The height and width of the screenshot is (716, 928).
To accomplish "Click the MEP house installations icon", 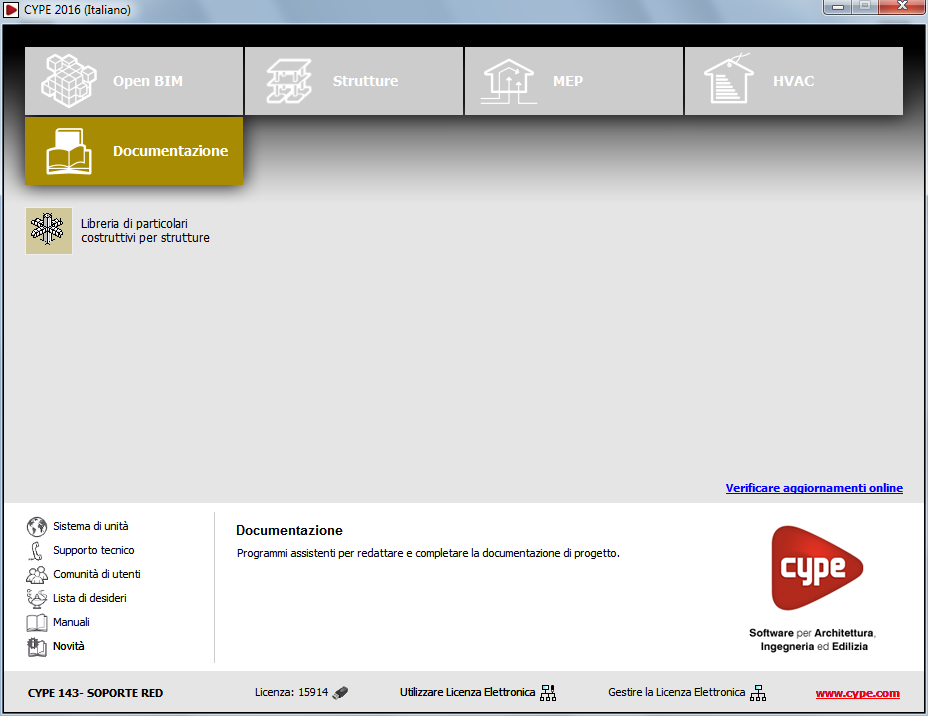I will pyautogui.click(x=508, y=82).
